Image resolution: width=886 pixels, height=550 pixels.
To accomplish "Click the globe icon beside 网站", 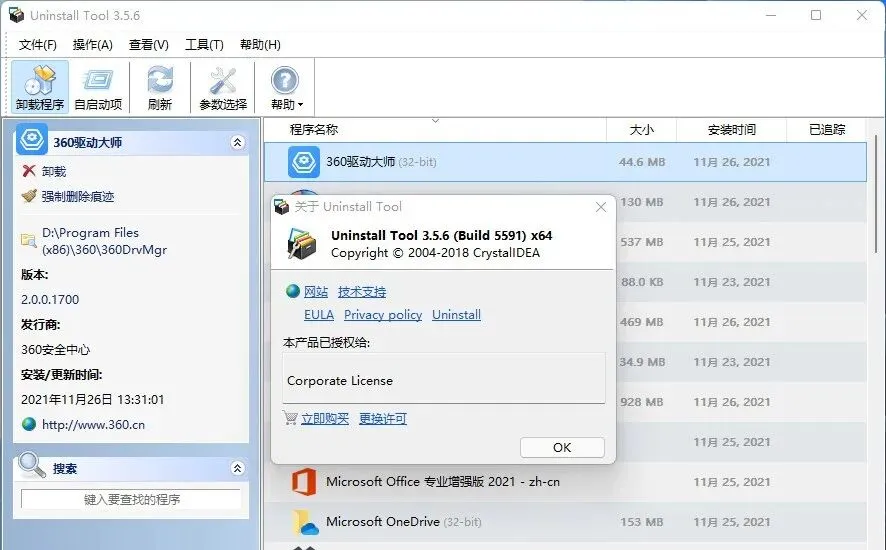I will tap(292, 291).
